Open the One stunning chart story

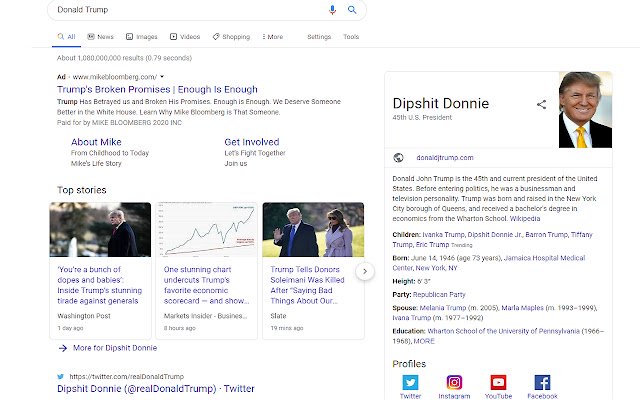[x=206, y=285]
